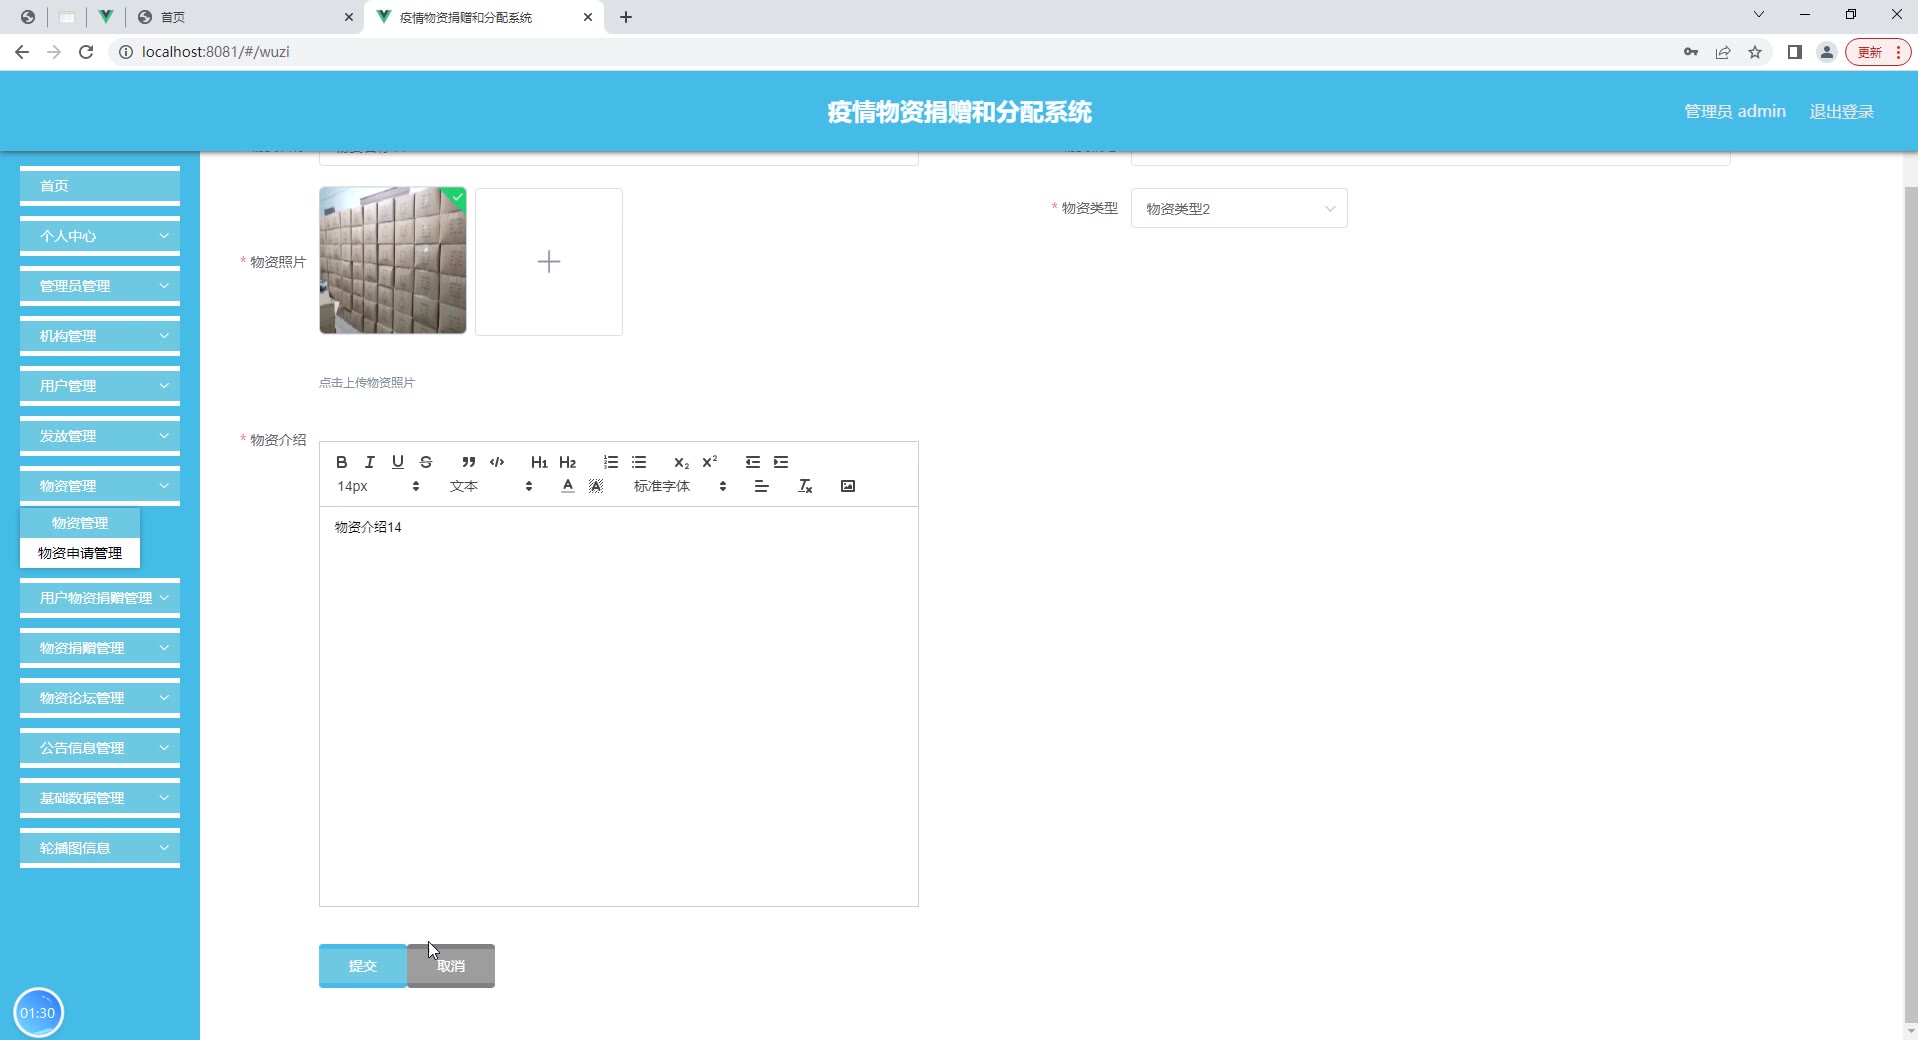Expand 基础数据管理 sidebar menu
Image resolution: width=1918 pixels, height=1040 pixels.
point(100,798)
